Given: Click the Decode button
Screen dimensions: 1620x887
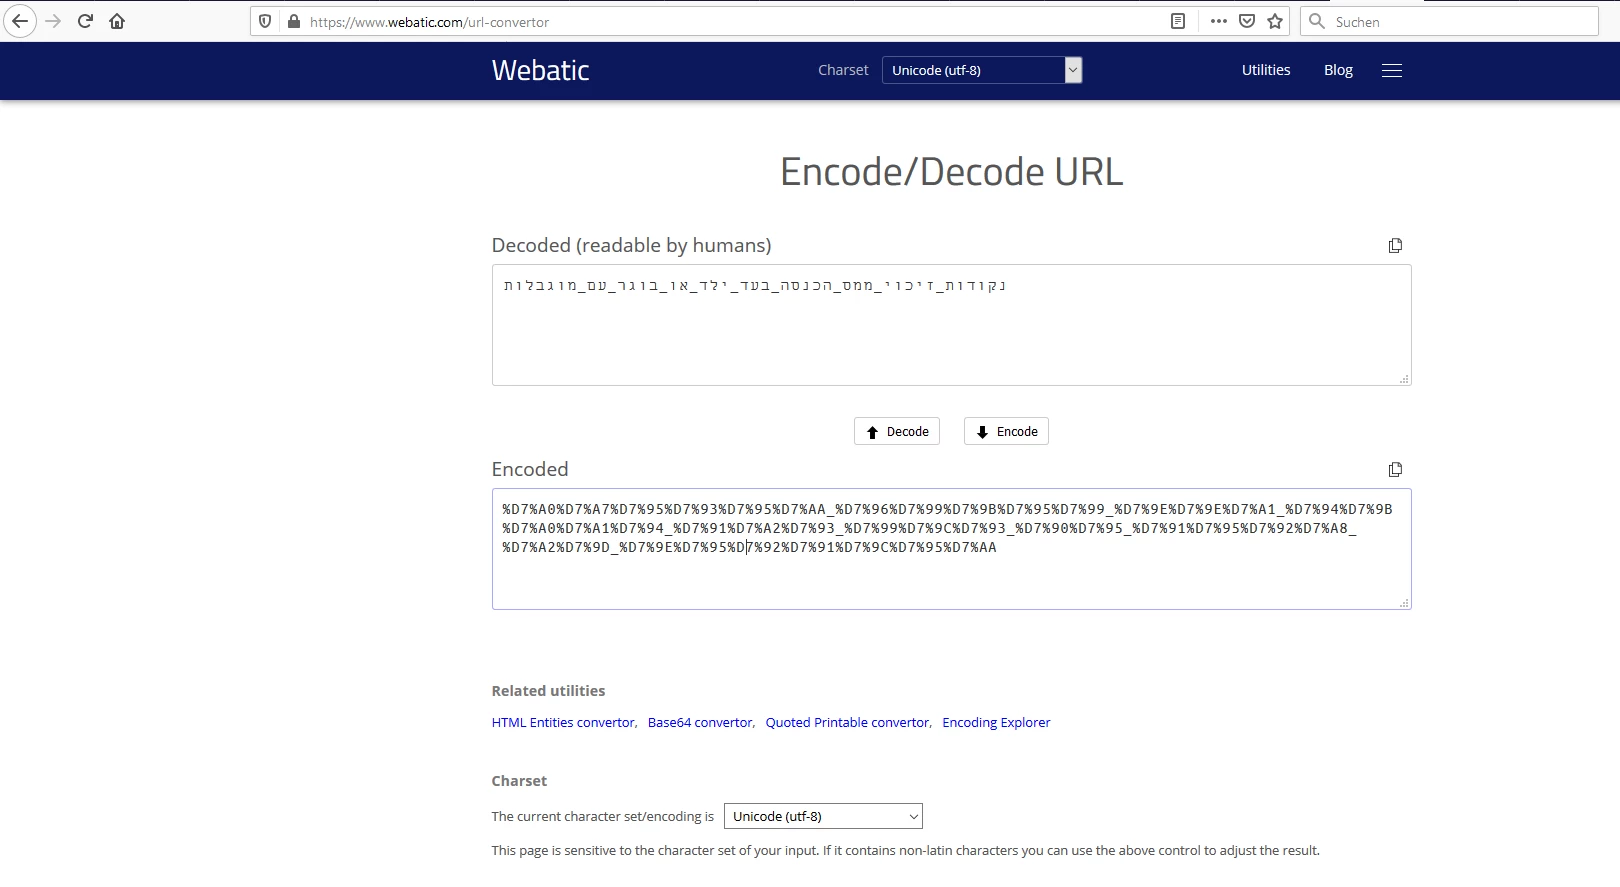Looking at the screenshot, I should (x=897, y=431).
